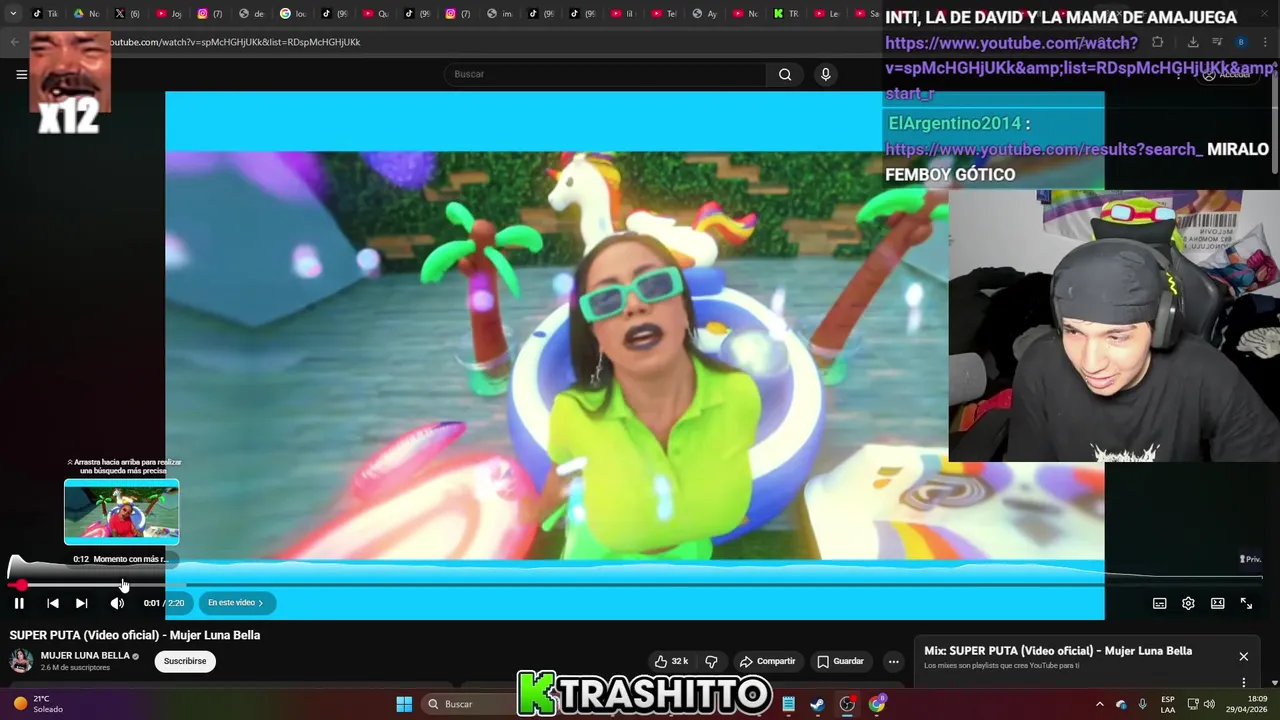Click the cloud sync tray icon
Viewport: 1280px width, 720px height.
1121,704
